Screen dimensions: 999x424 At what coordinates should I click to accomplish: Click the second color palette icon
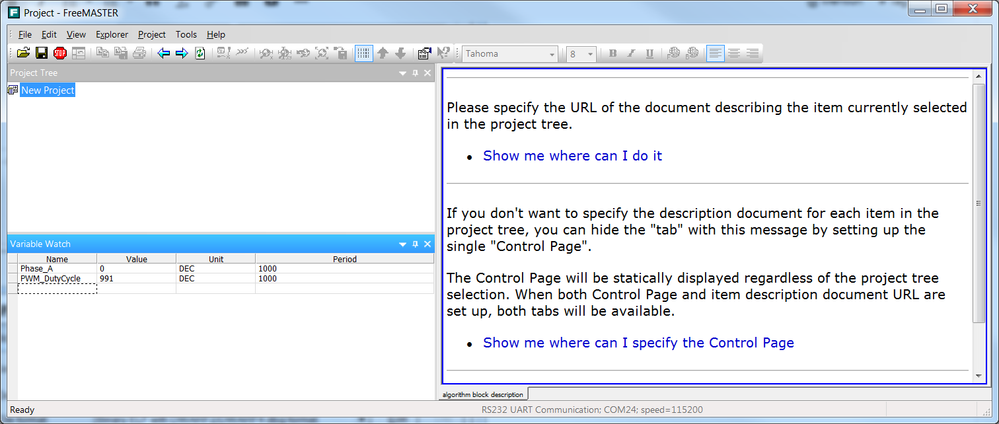click(x=692, y=54)
